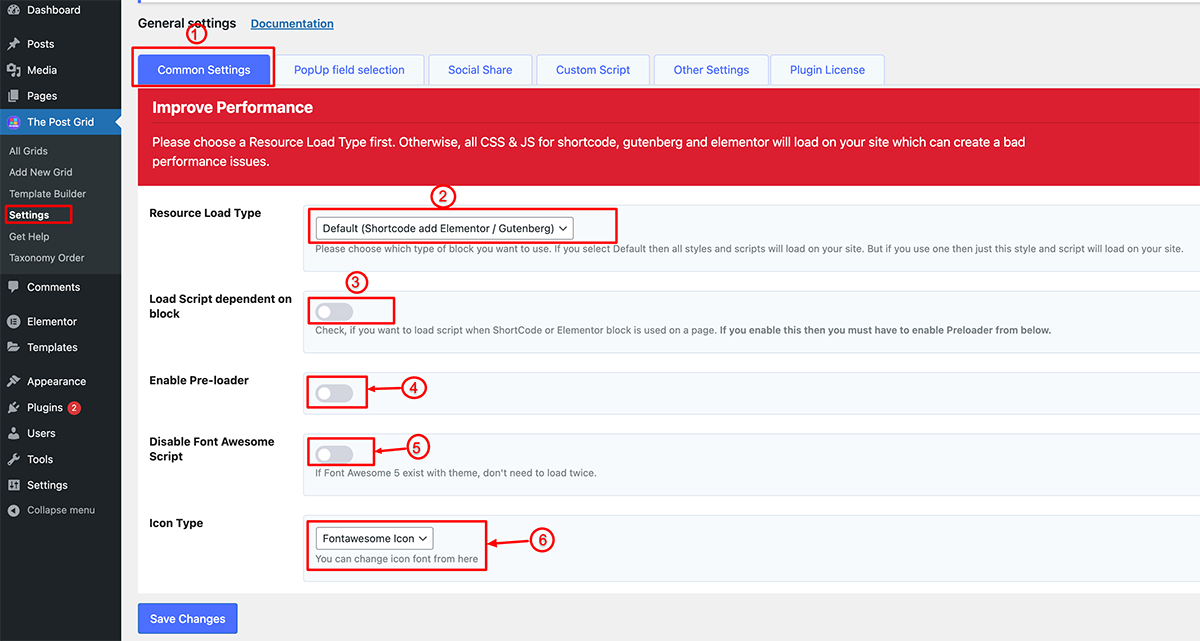Click the Load Script dependent on block label

point(220,306)
